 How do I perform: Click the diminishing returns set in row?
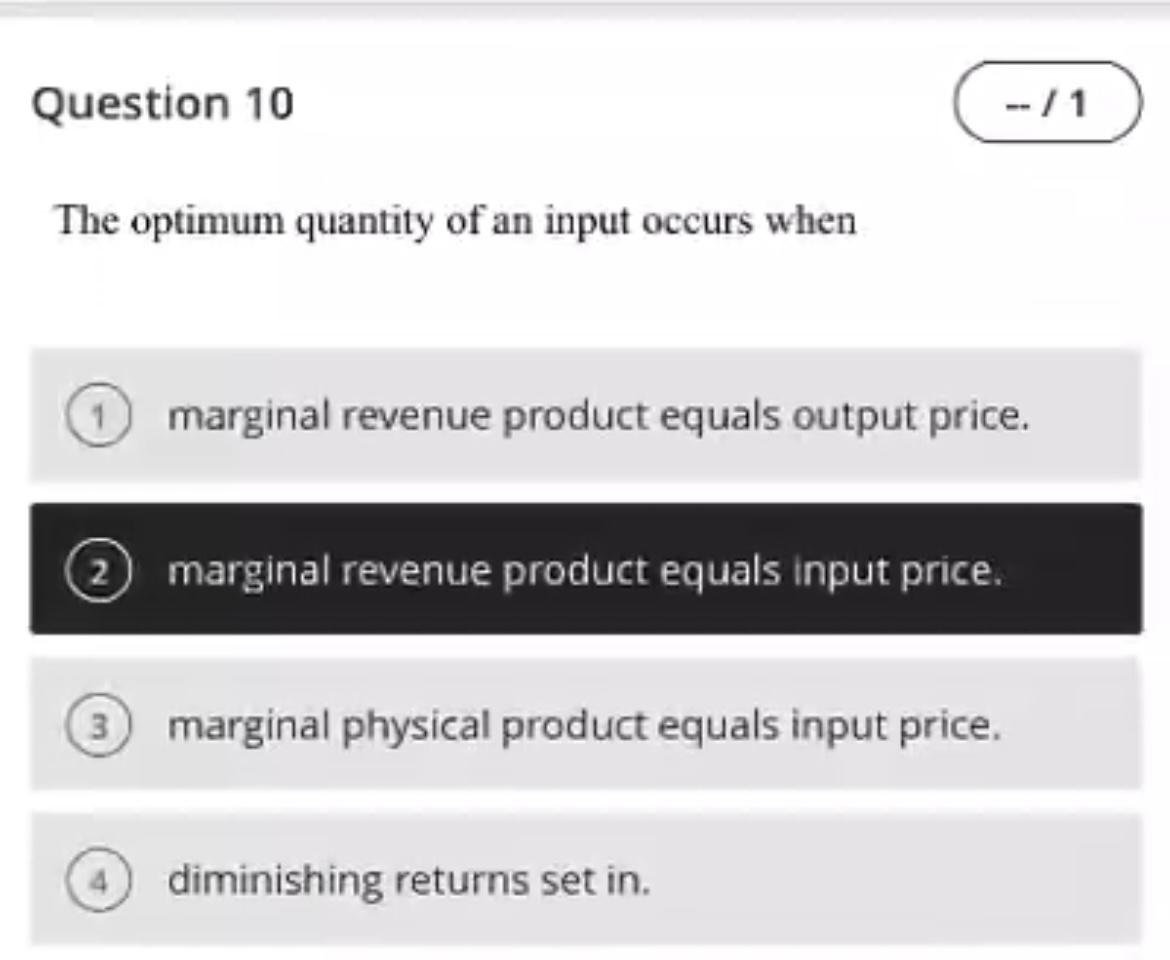410,881
